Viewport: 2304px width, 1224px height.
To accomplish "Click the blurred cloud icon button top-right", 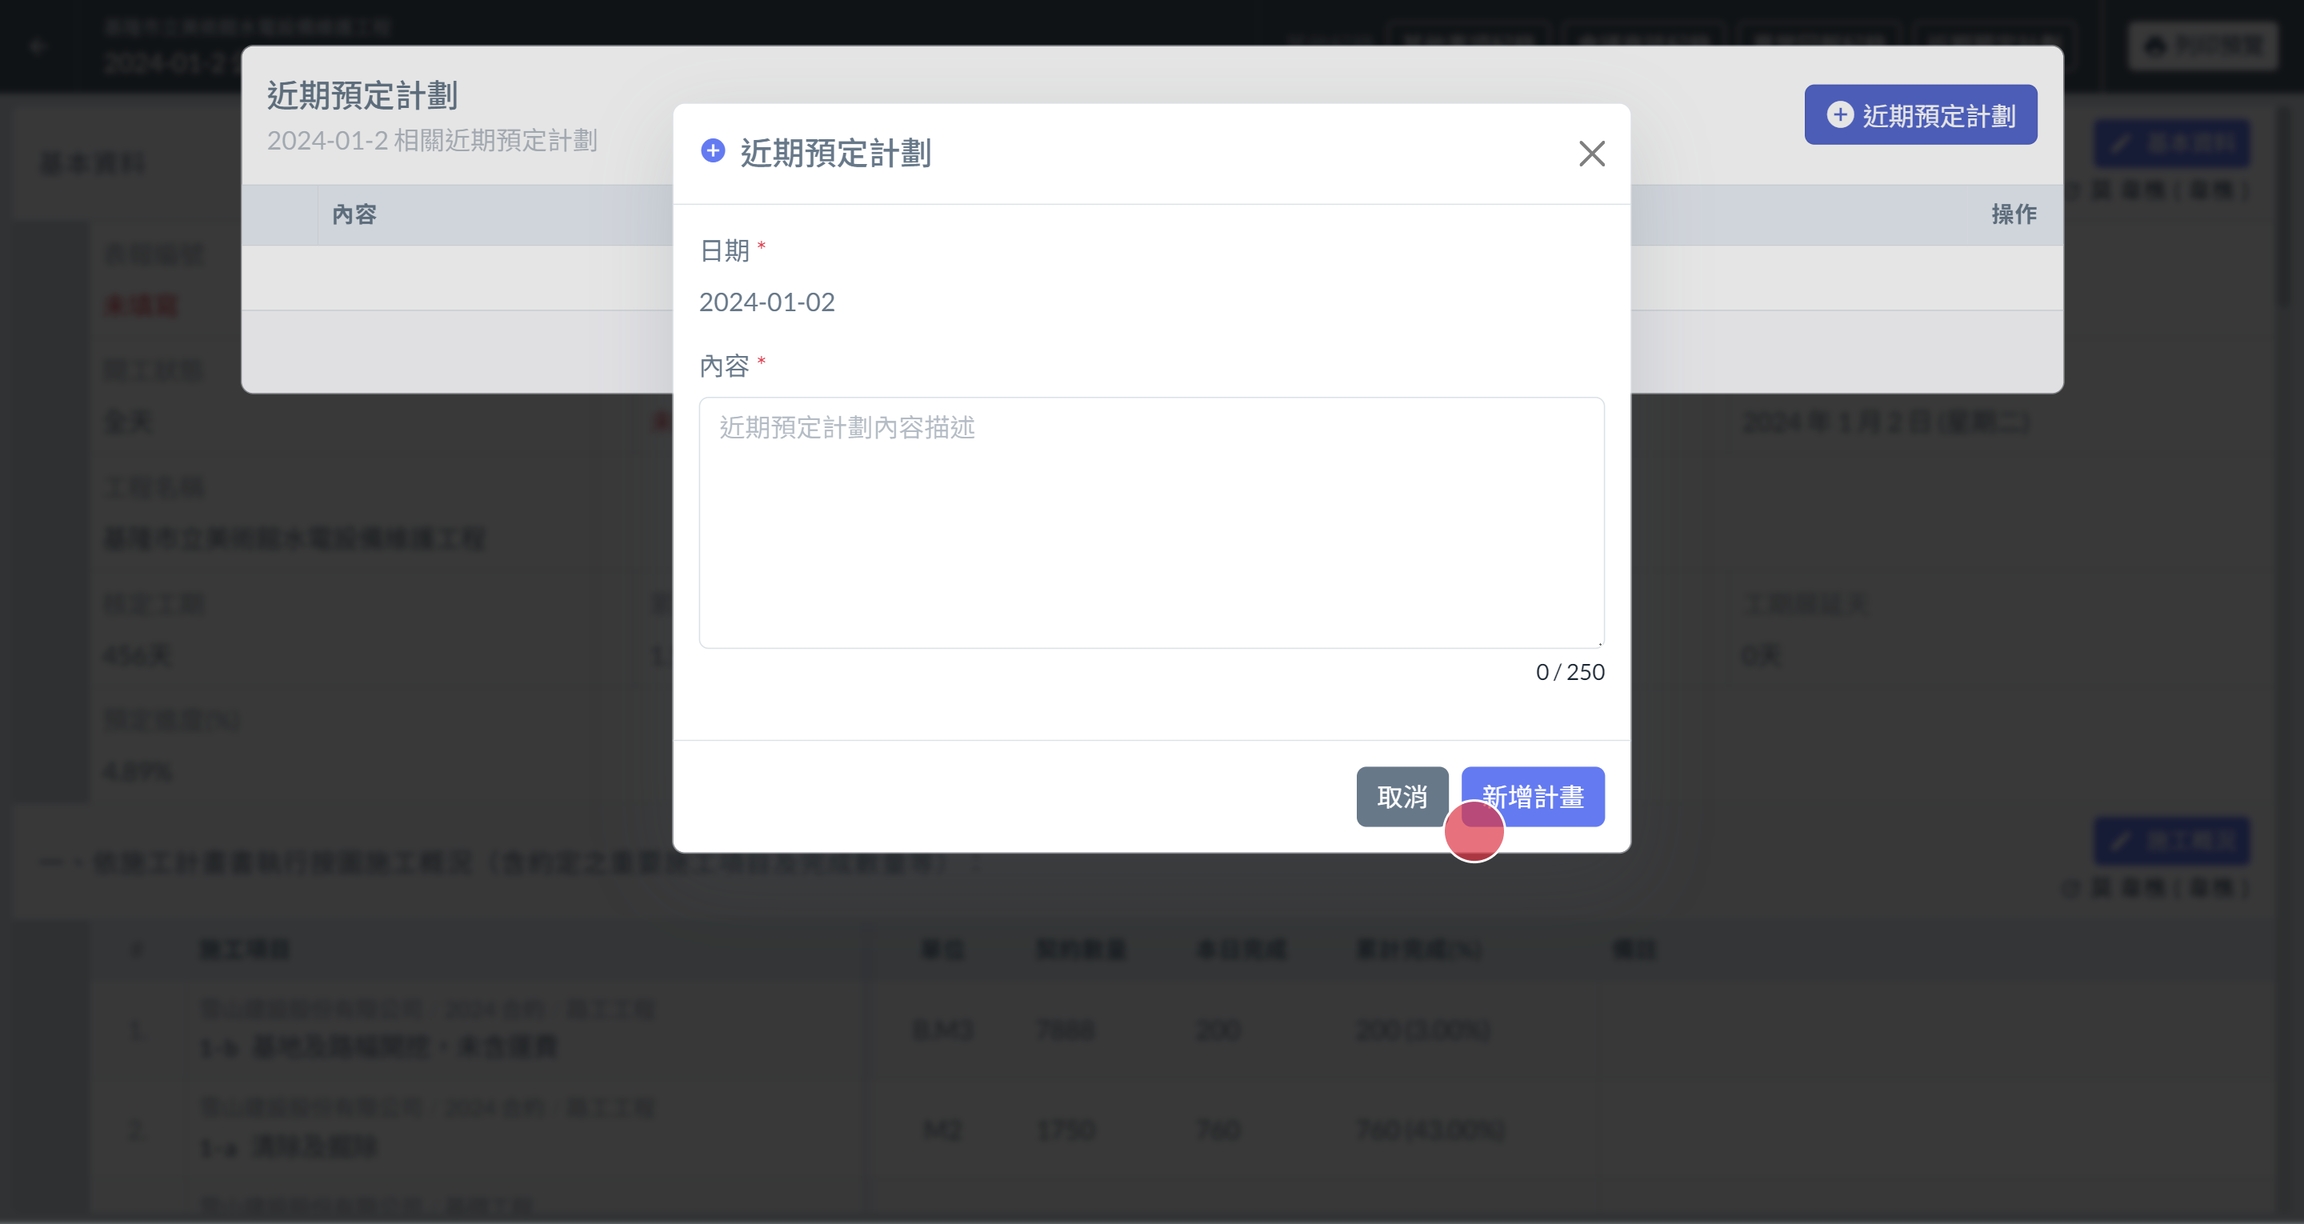I will click(x=2202, y=45).
